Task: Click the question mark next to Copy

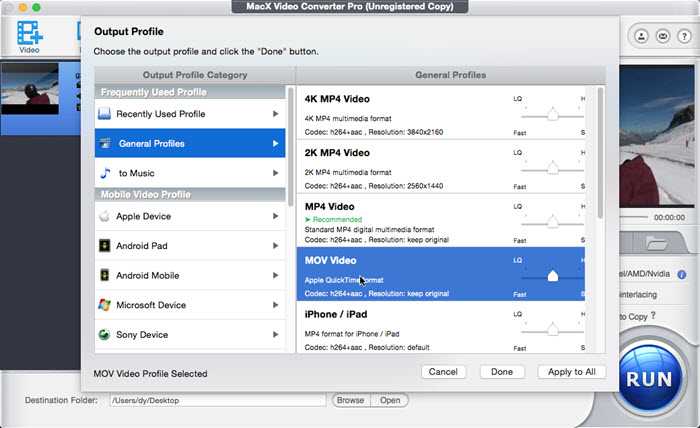Action: click(x=653, y=316)
